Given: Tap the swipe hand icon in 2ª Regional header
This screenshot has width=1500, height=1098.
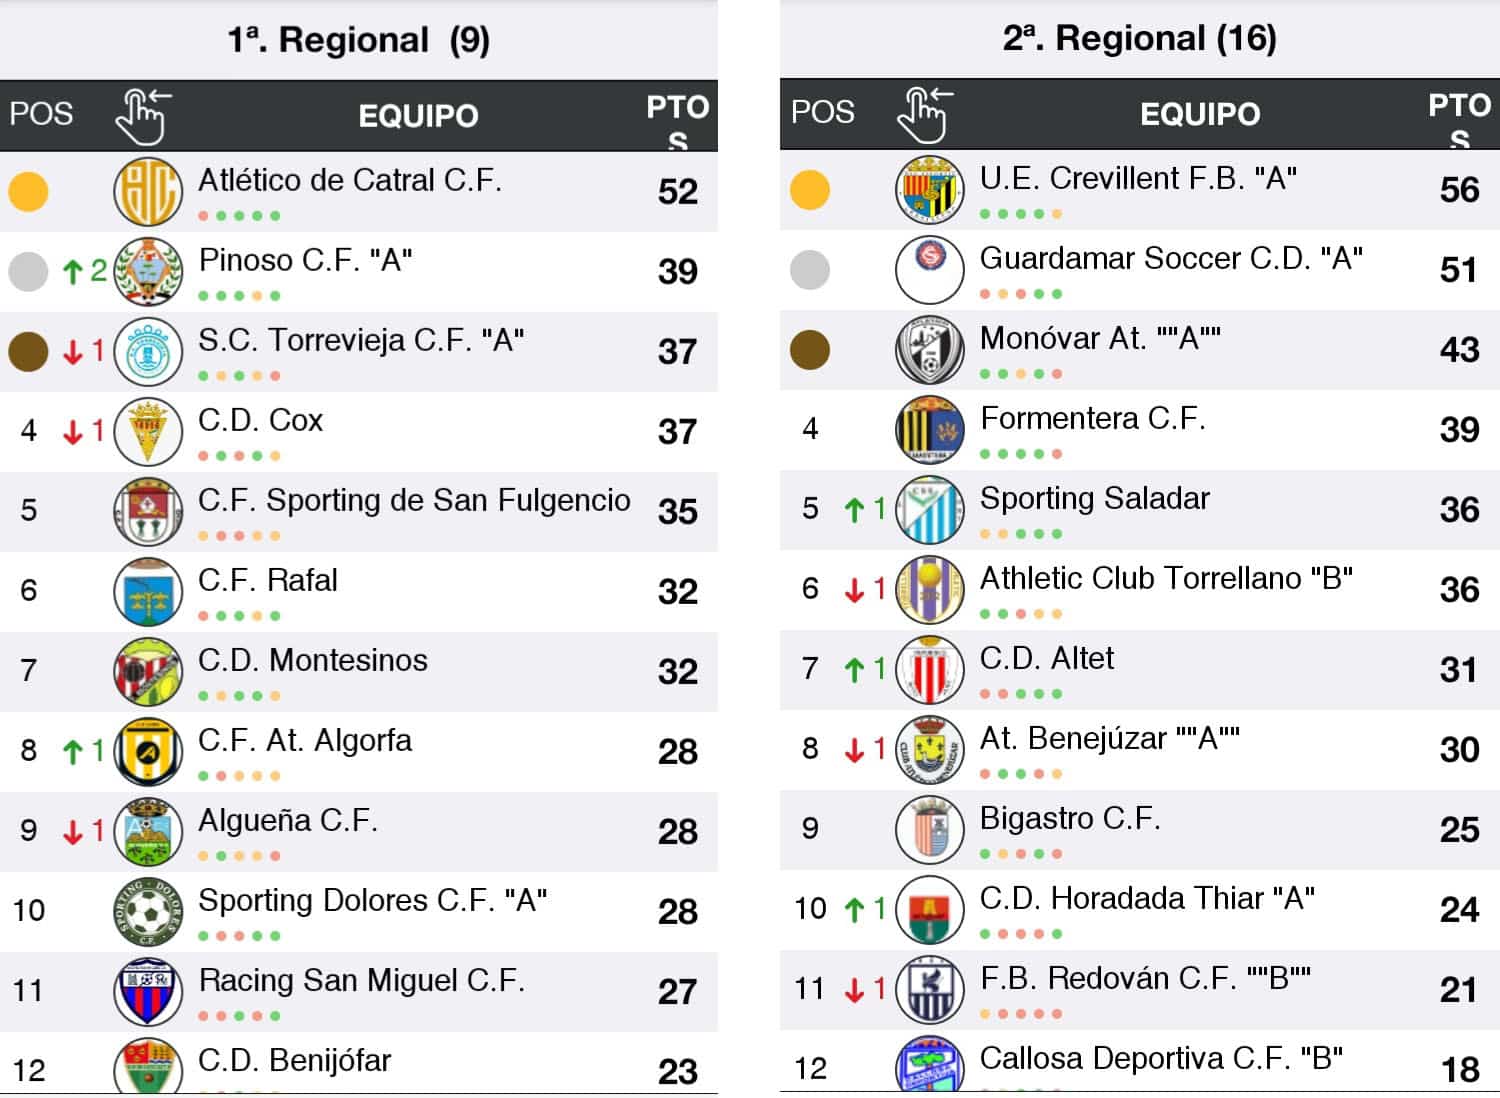Looking at the screenshot, I should point(924,114).
